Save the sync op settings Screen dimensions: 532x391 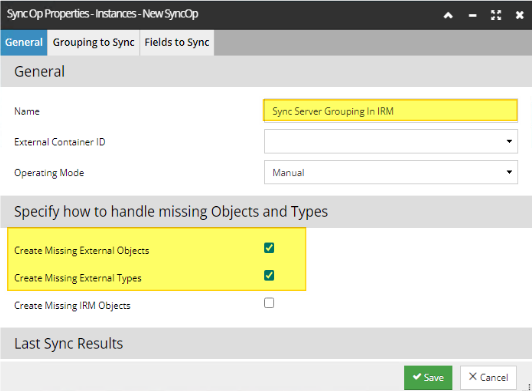(428, 377)
